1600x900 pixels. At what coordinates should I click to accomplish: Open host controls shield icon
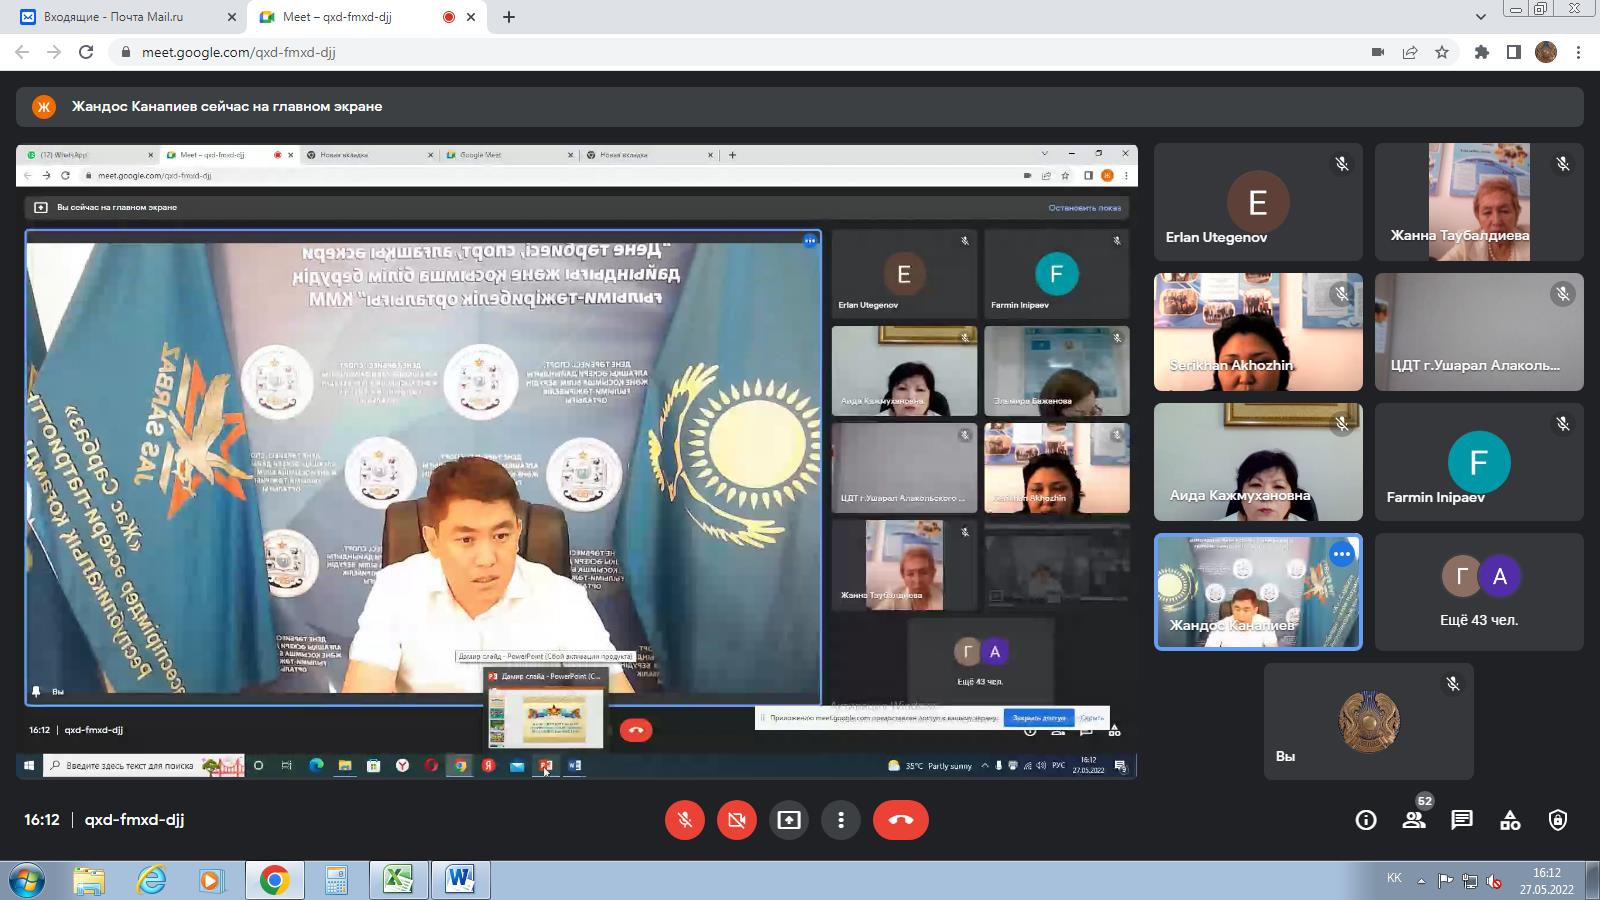click(x=1558, y=820)
